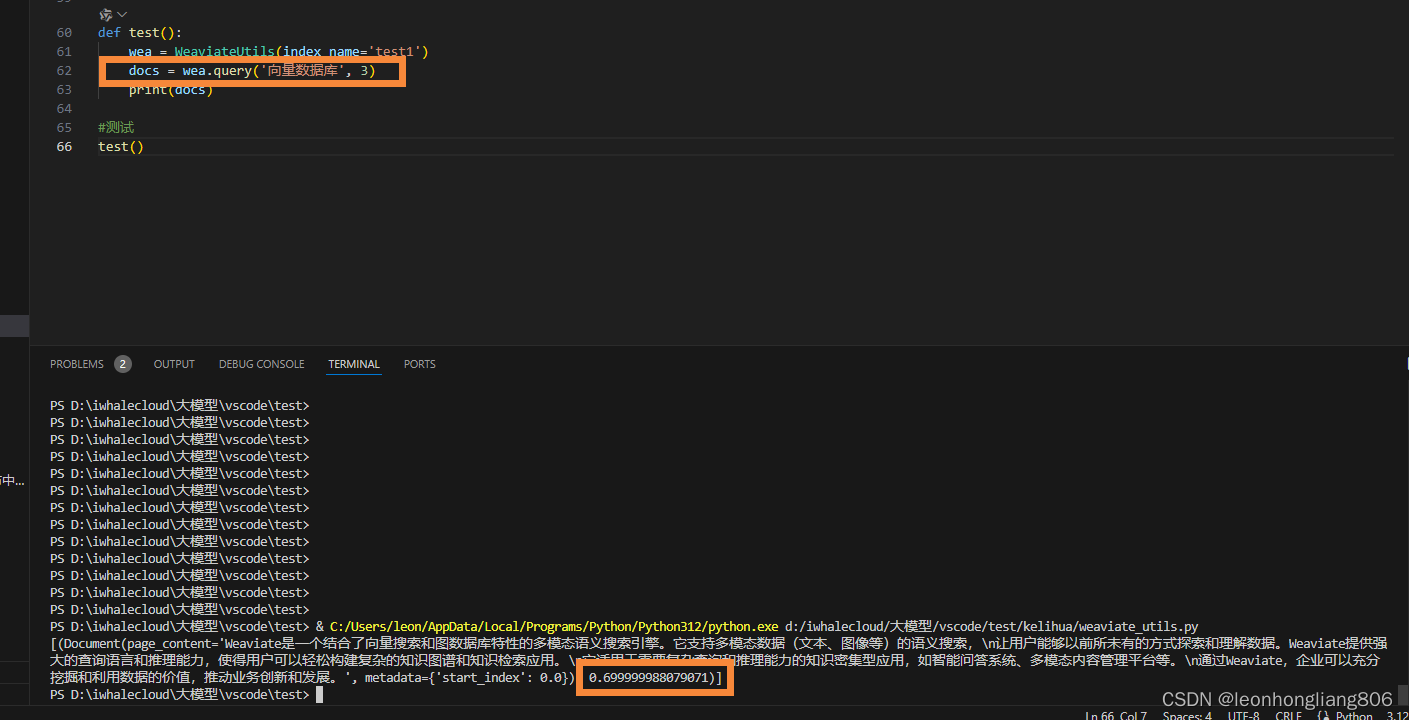Focus the terminal input at the last prompt

(319, 694)
